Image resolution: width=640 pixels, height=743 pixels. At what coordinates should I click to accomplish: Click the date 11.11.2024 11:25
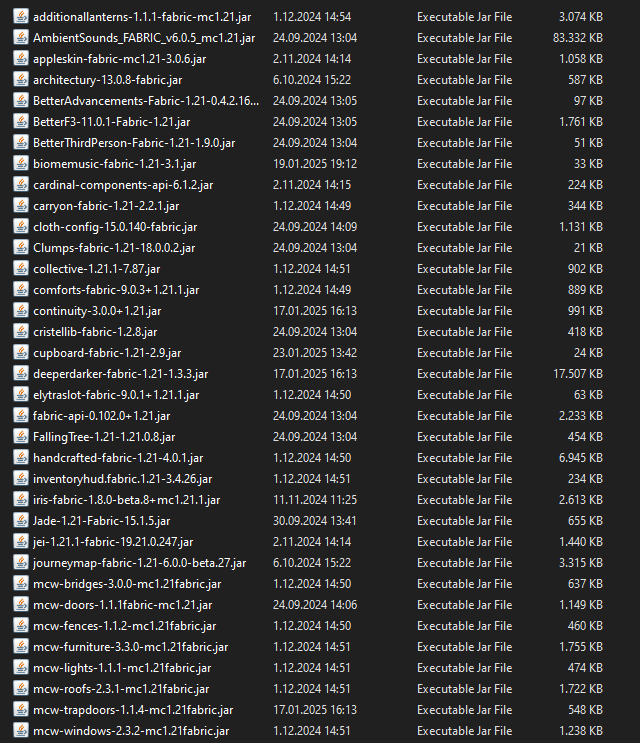pos(315,500)
